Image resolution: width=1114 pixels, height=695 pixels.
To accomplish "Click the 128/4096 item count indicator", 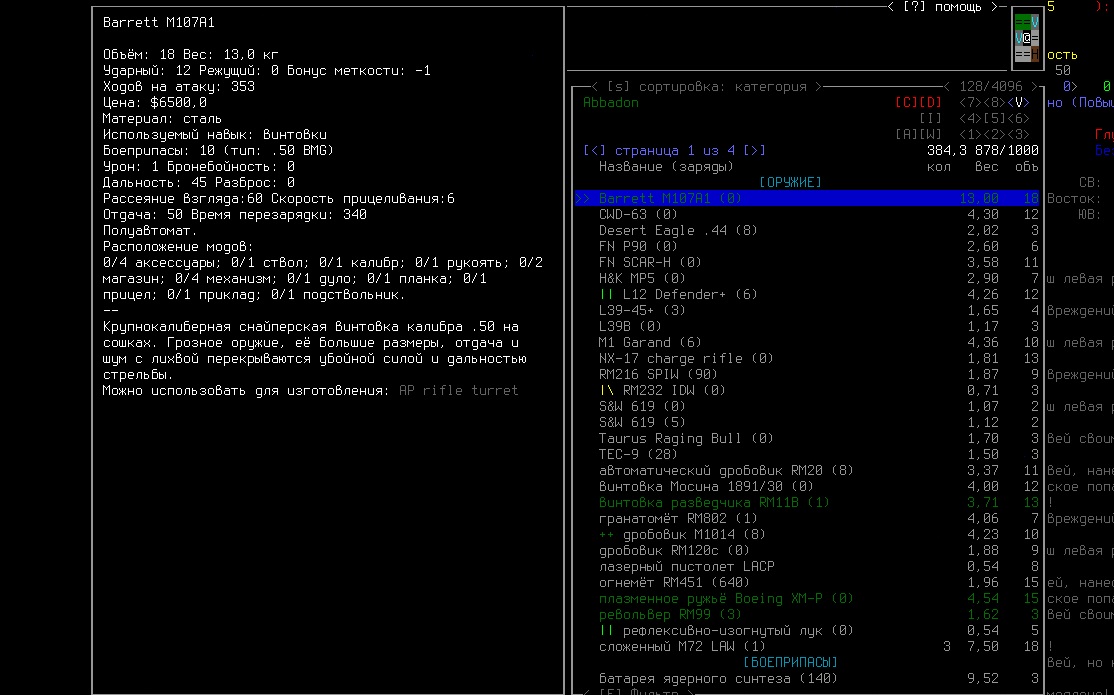I will point(991,87).
